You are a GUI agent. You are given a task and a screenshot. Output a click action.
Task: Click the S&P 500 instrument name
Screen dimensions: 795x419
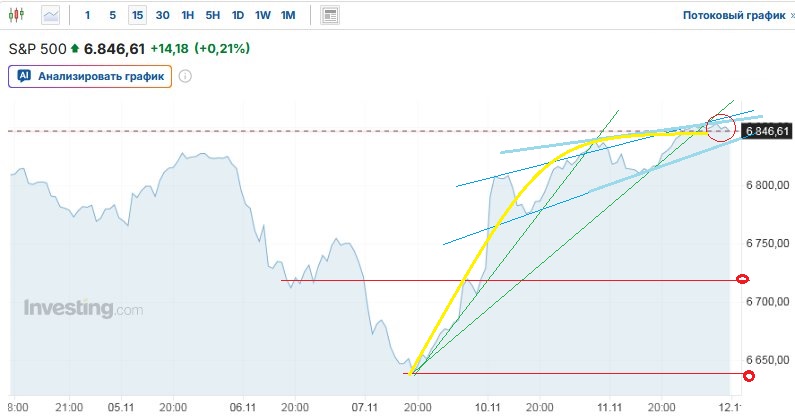coord(37,48)
